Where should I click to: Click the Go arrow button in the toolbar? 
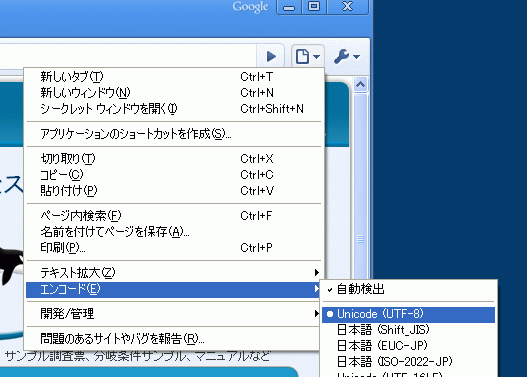click(271, 56)
